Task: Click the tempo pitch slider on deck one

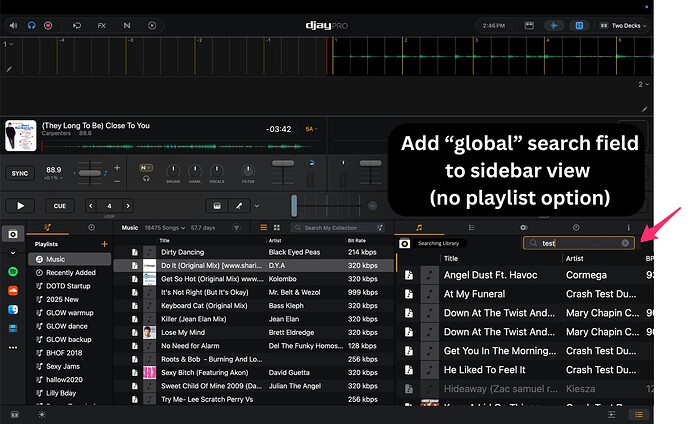Action: pos(91,173)
